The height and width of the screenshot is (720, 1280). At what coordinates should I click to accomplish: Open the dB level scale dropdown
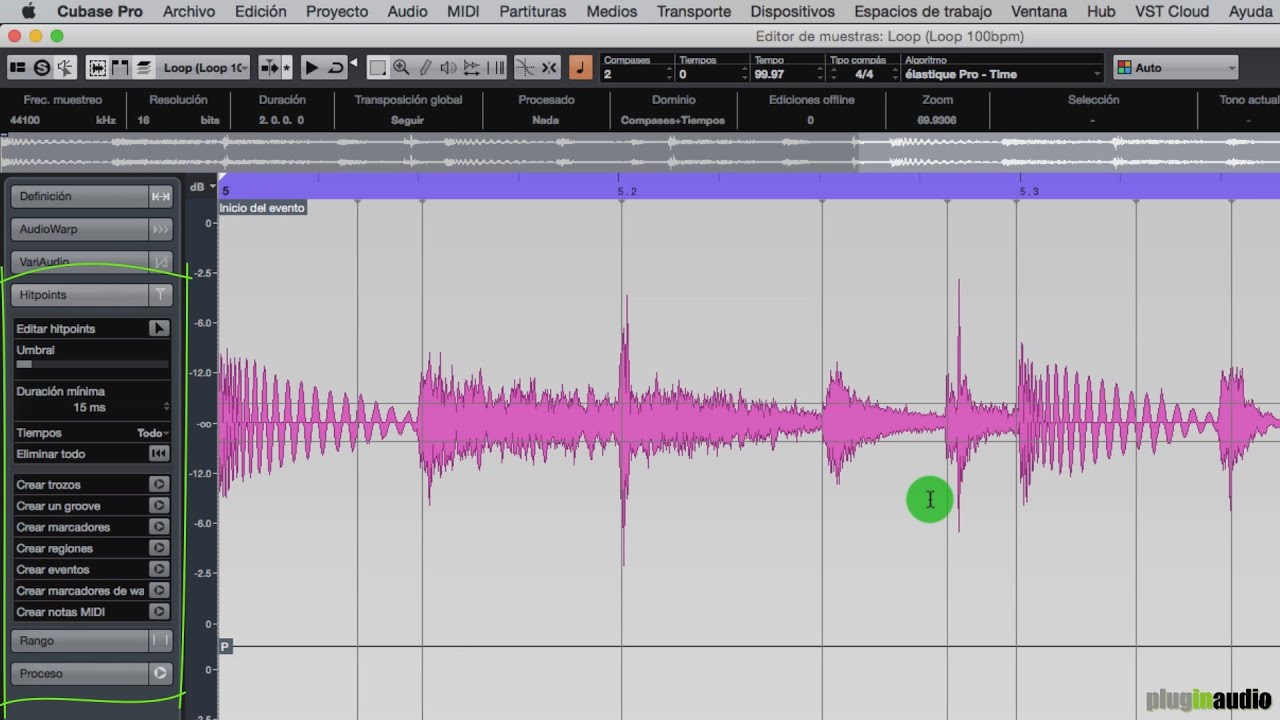pyautogui.click(x=201, y=186)
